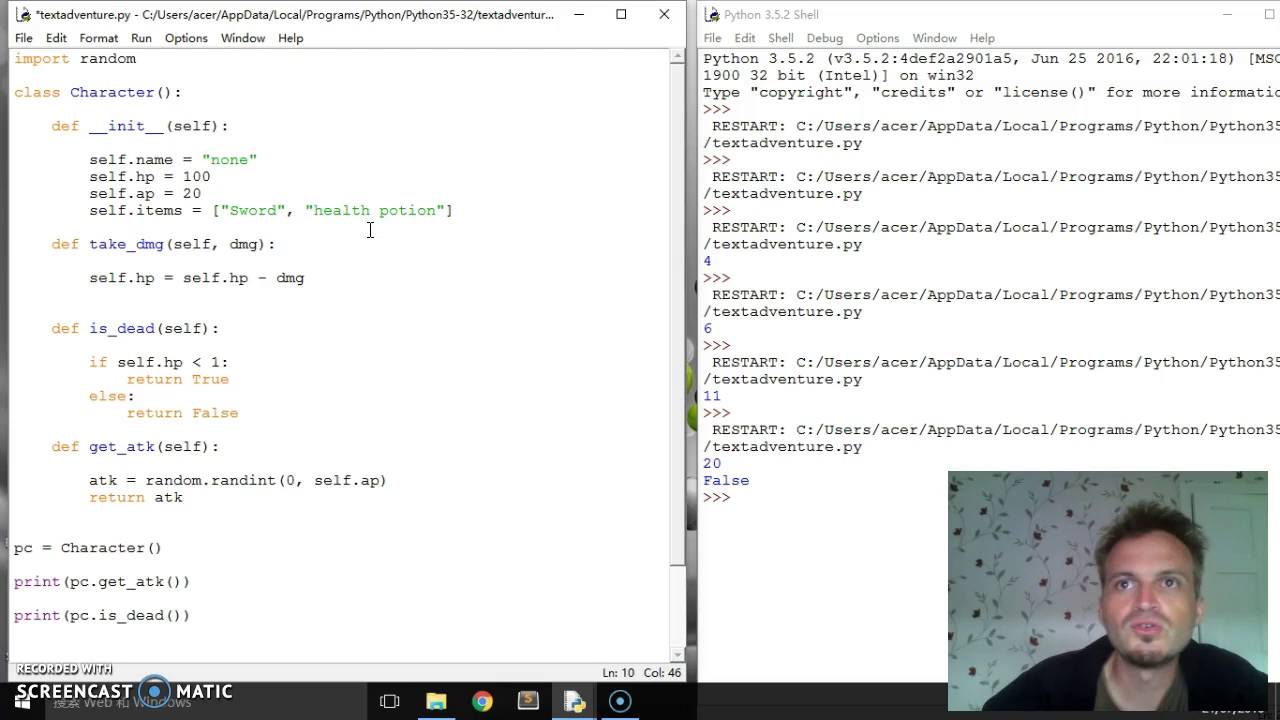
Task: Open the Run menu in the editor
Action: (141, 38)
